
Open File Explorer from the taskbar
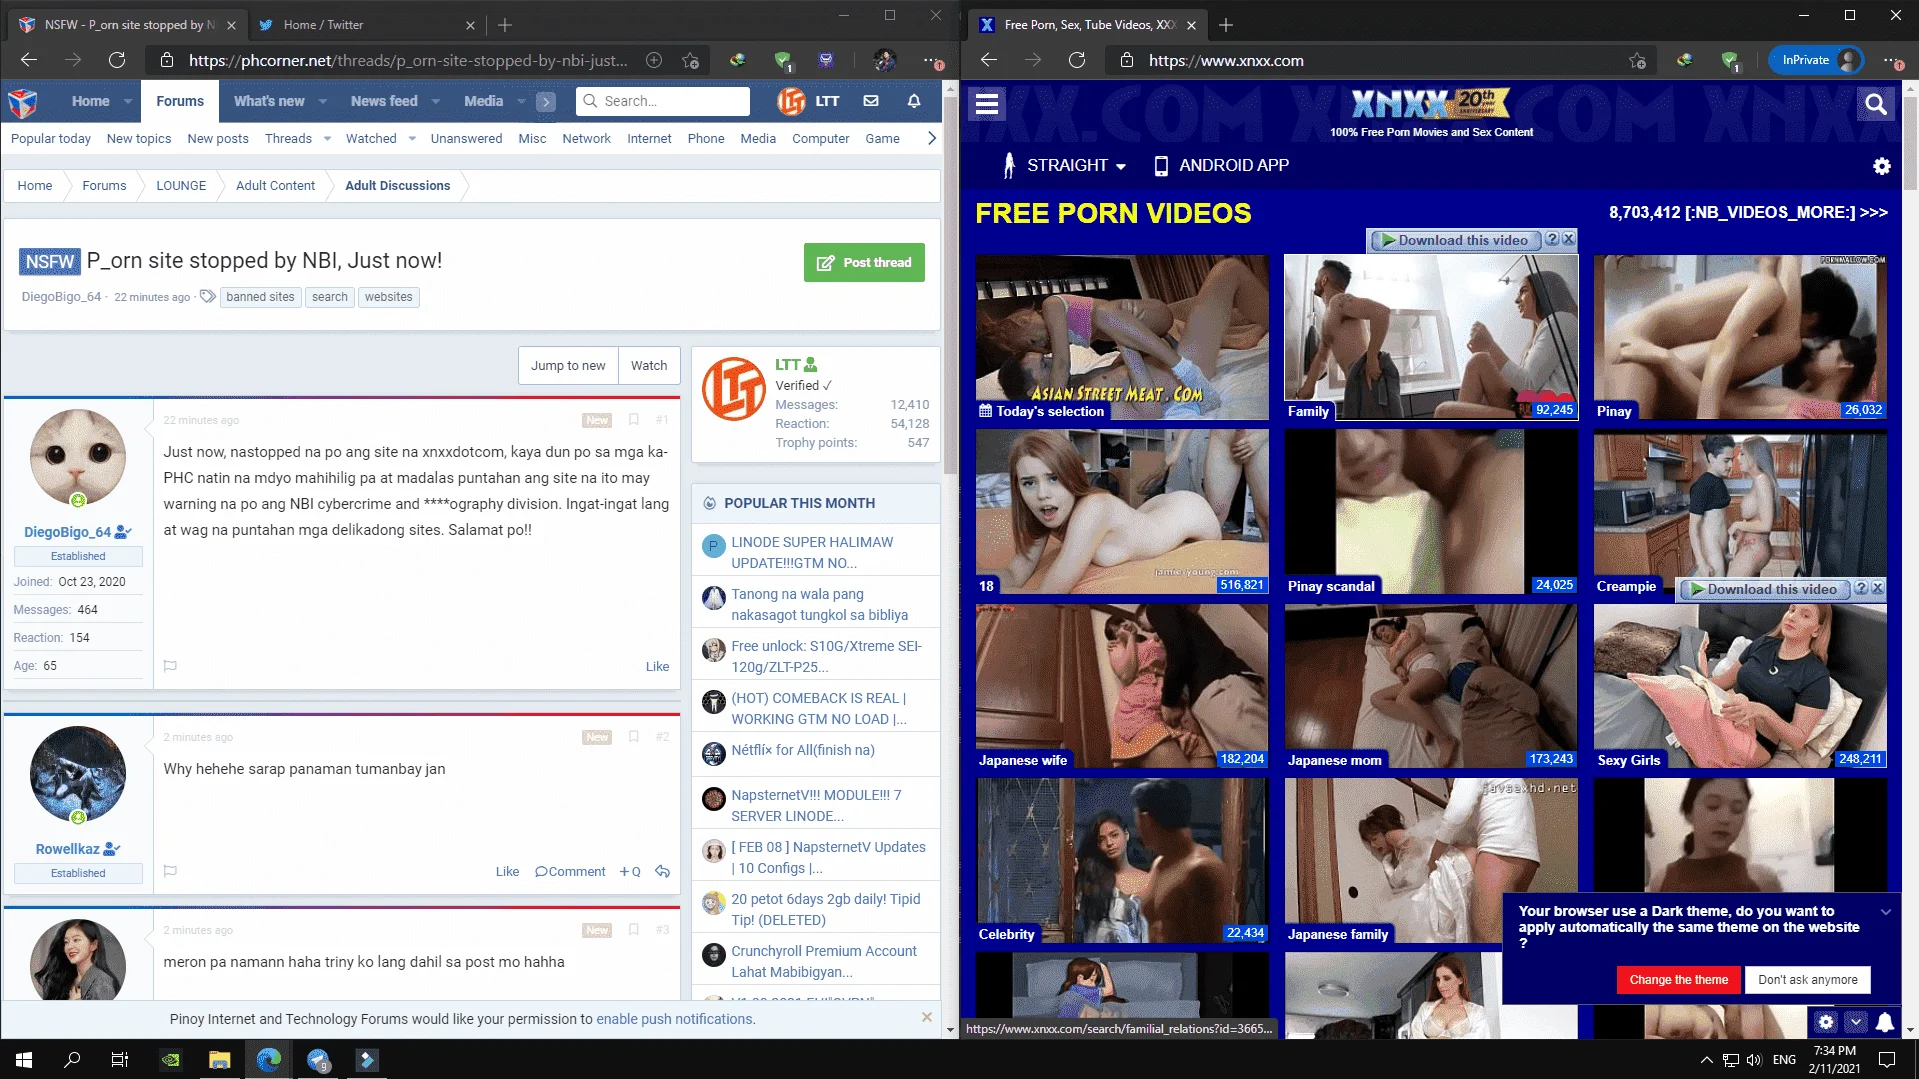click(219, 1059)
